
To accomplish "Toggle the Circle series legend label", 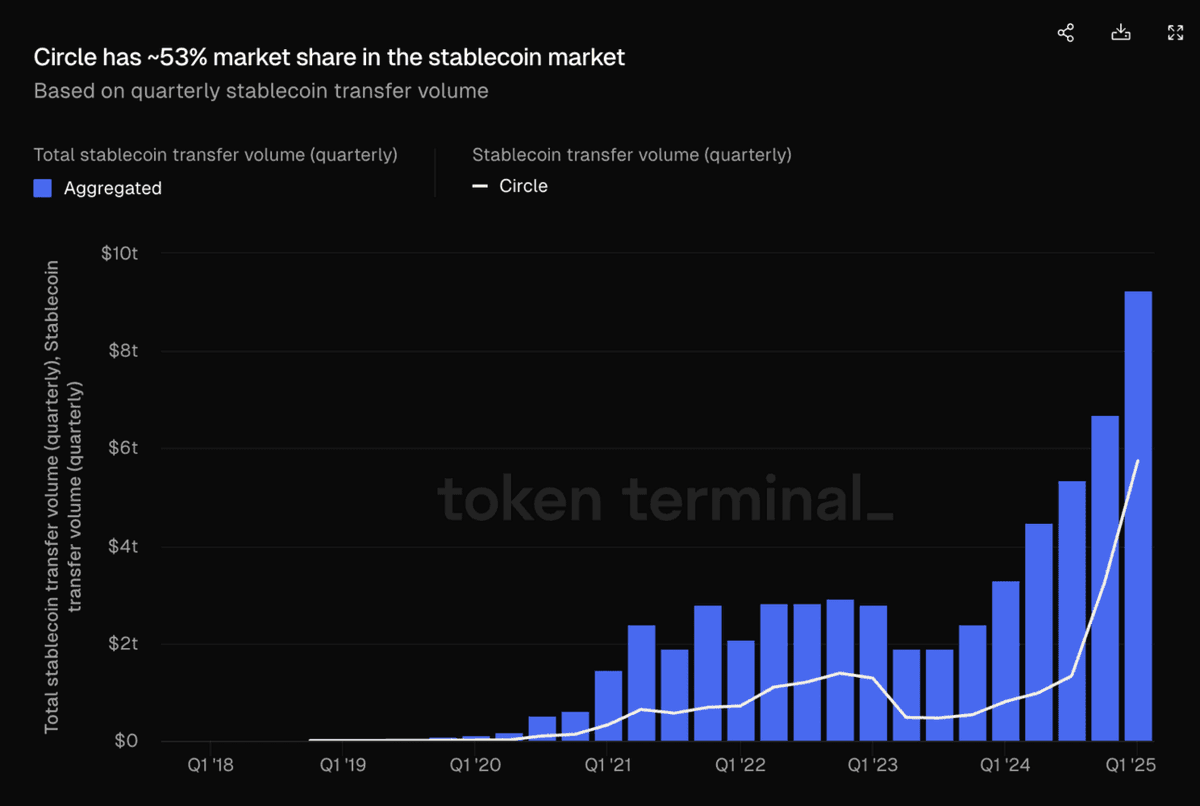I will [524, 186].
